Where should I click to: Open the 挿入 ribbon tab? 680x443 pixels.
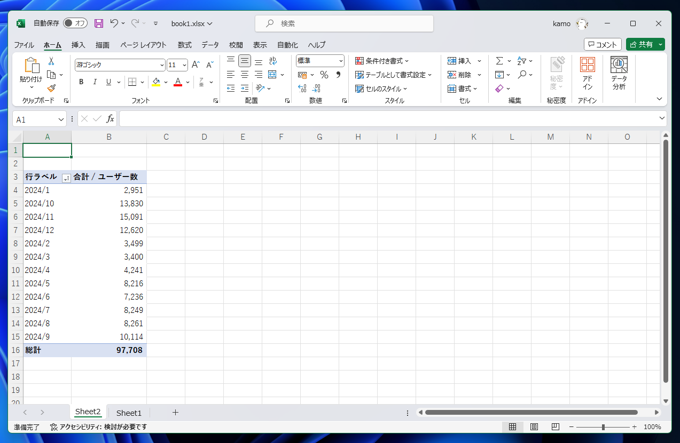tap(78, 45)
